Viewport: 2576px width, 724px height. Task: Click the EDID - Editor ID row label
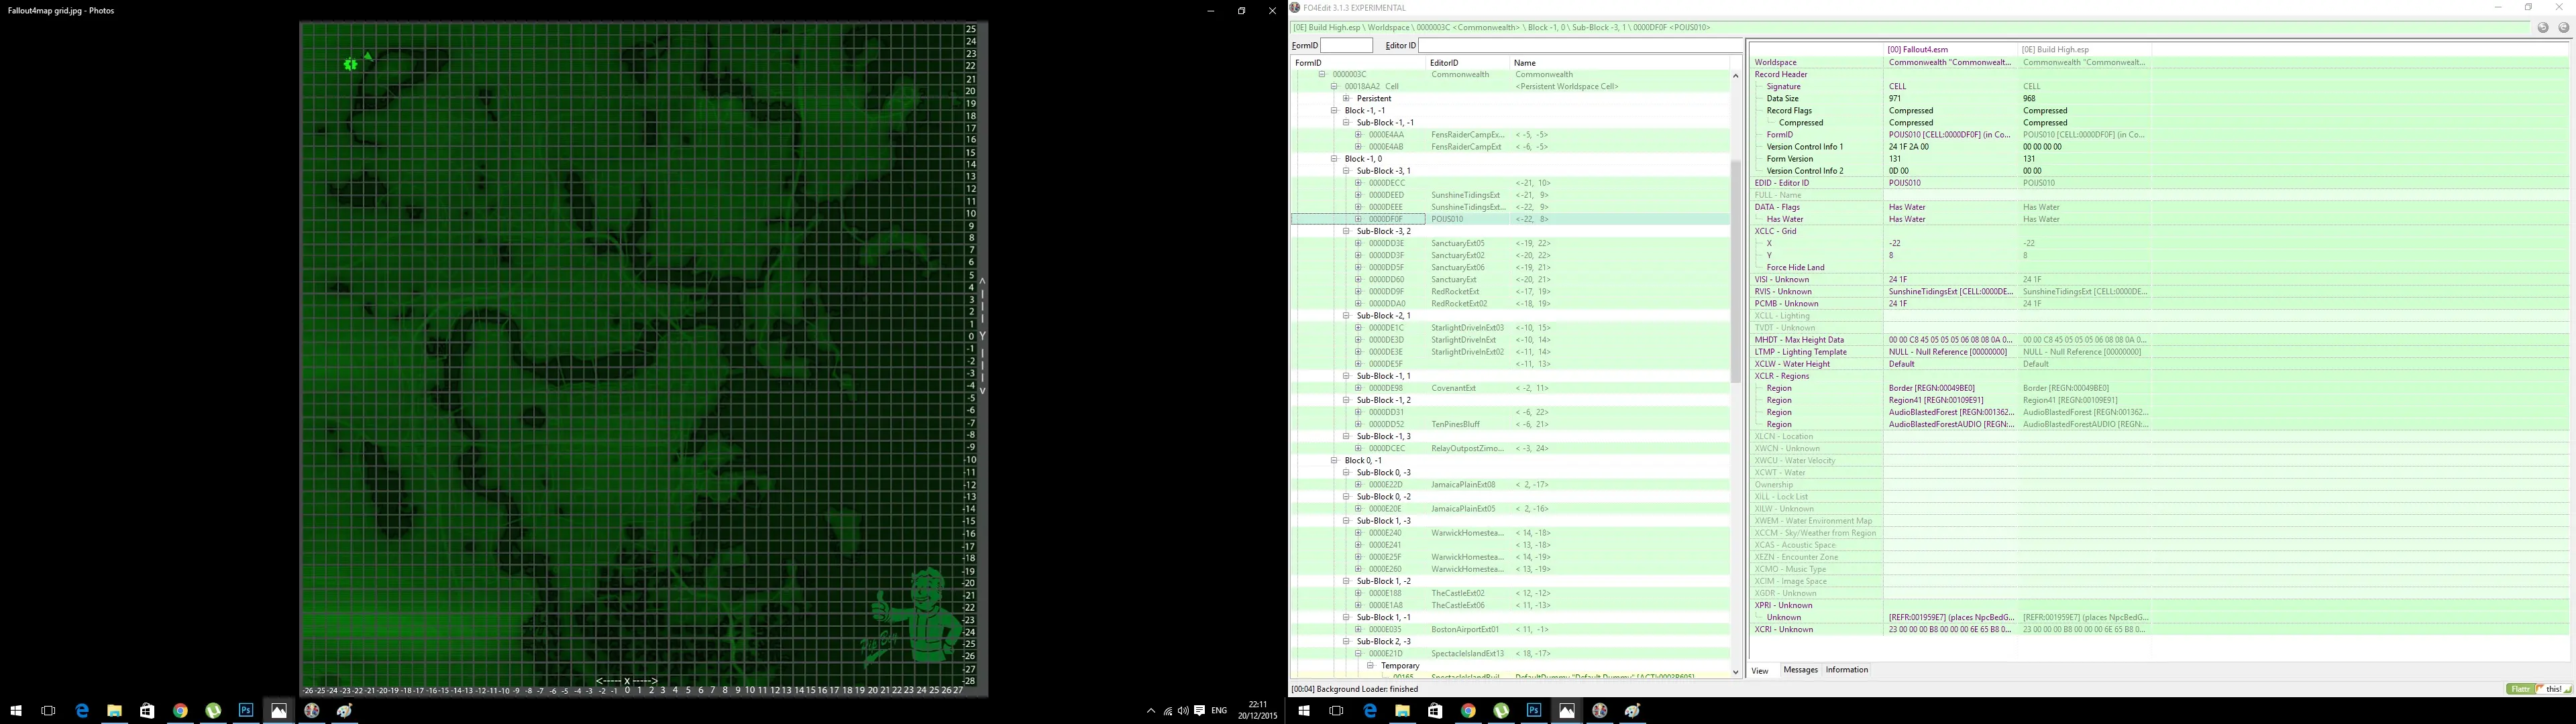1782,183
